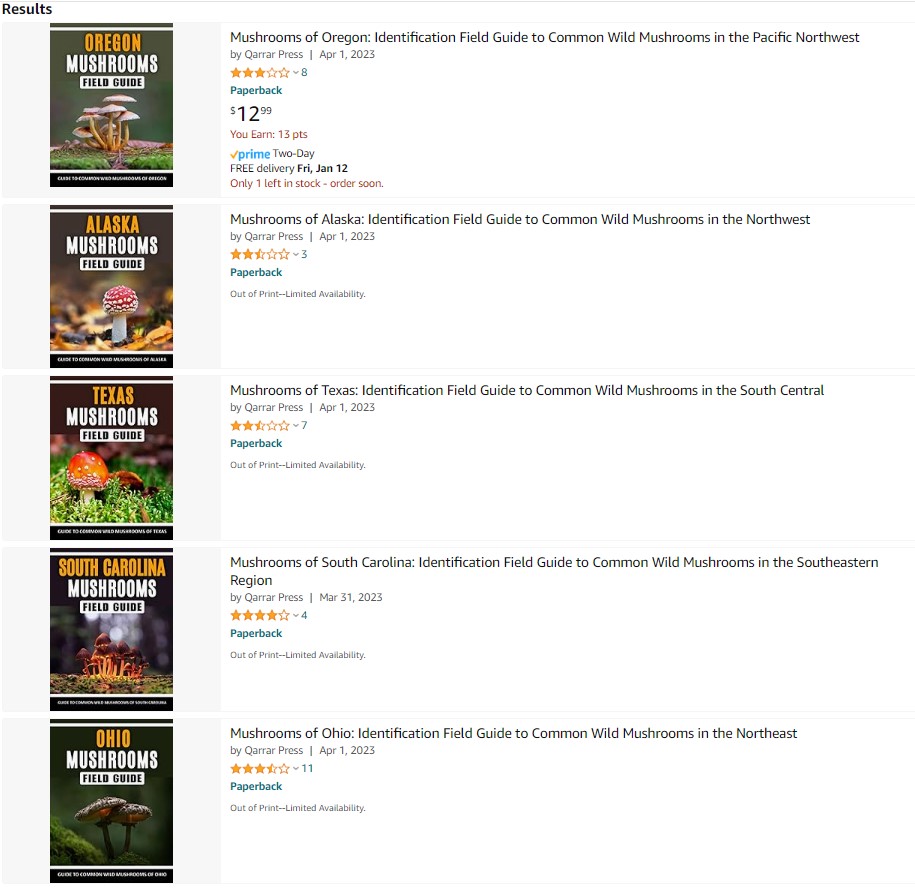Image resolution: width=915 pixels, height=889 pixels.
Task: Select Paperback format for the Oregon book
Action: coord(256,90)
